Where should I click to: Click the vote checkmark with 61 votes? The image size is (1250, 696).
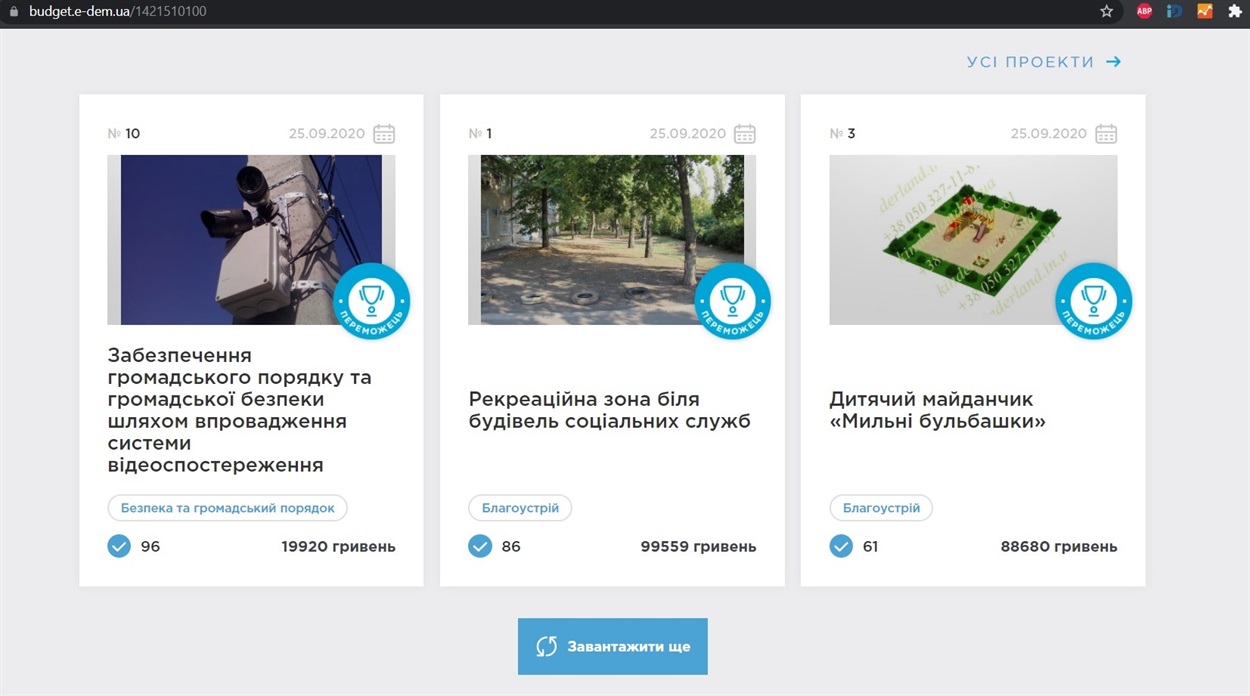pos(841,546)
